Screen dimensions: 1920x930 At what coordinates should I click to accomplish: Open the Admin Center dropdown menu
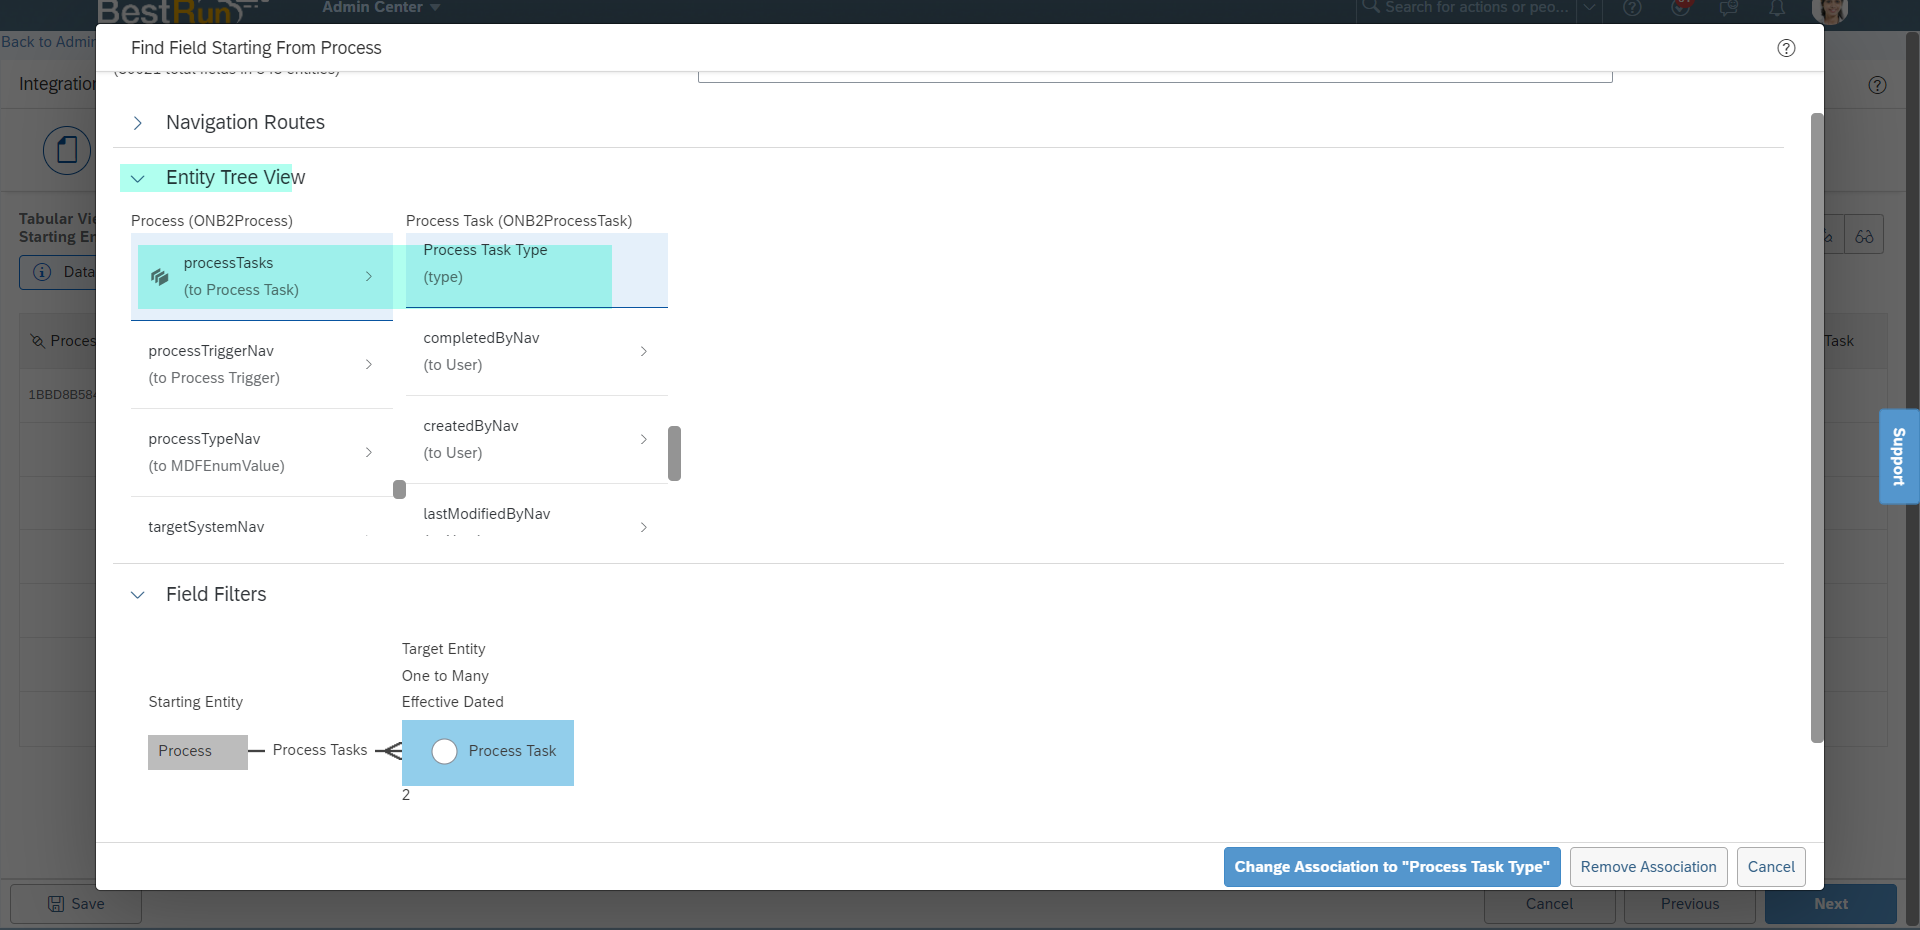(381, 8)
